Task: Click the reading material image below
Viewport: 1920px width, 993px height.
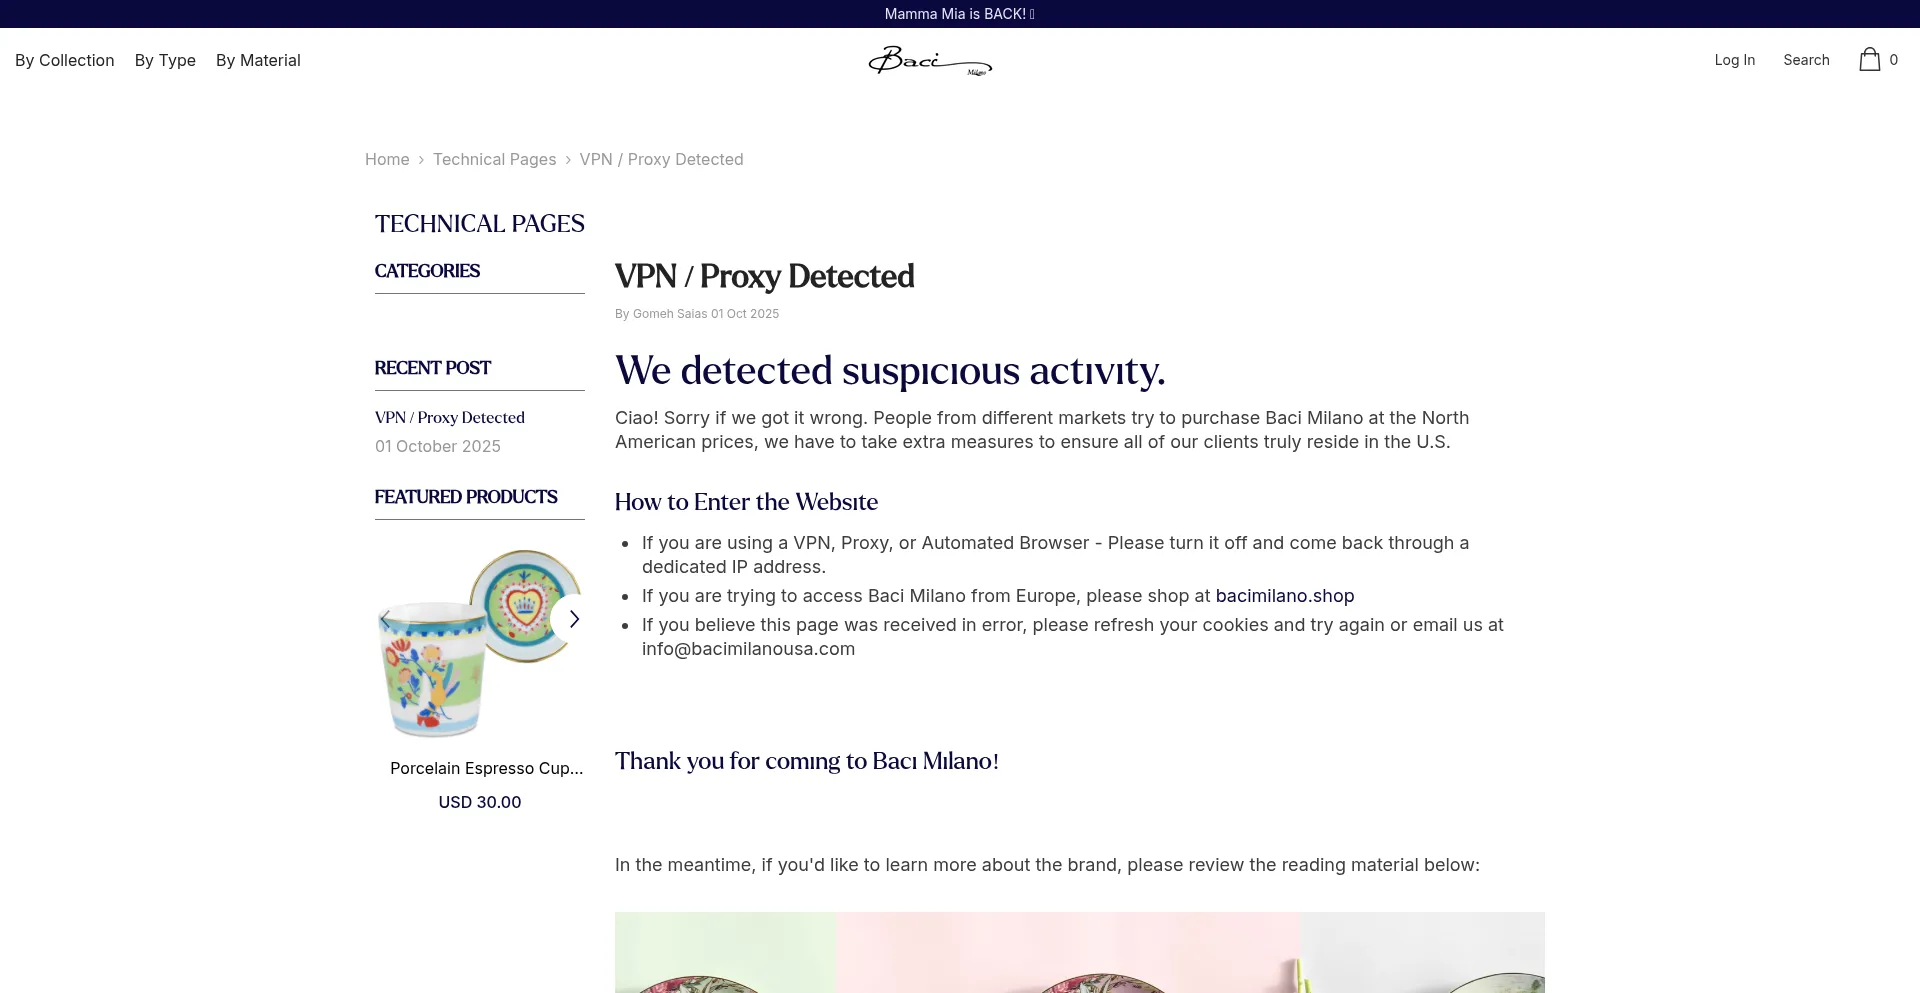Action: tap(1080, 952)
